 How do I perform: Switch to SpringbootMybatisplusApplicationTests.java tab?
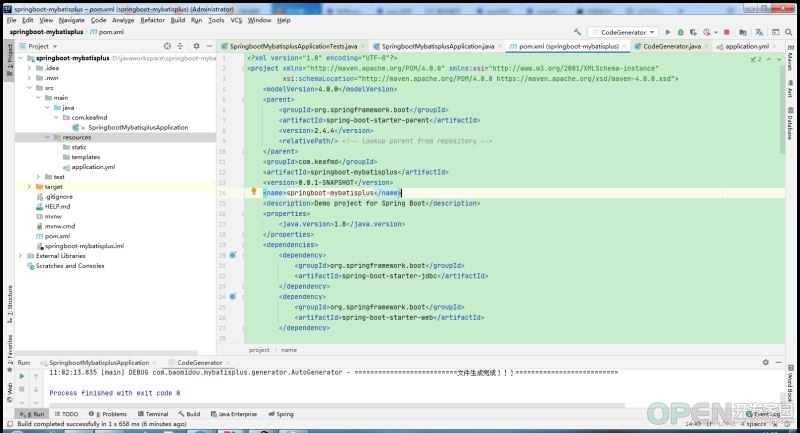tap(293, 46)
